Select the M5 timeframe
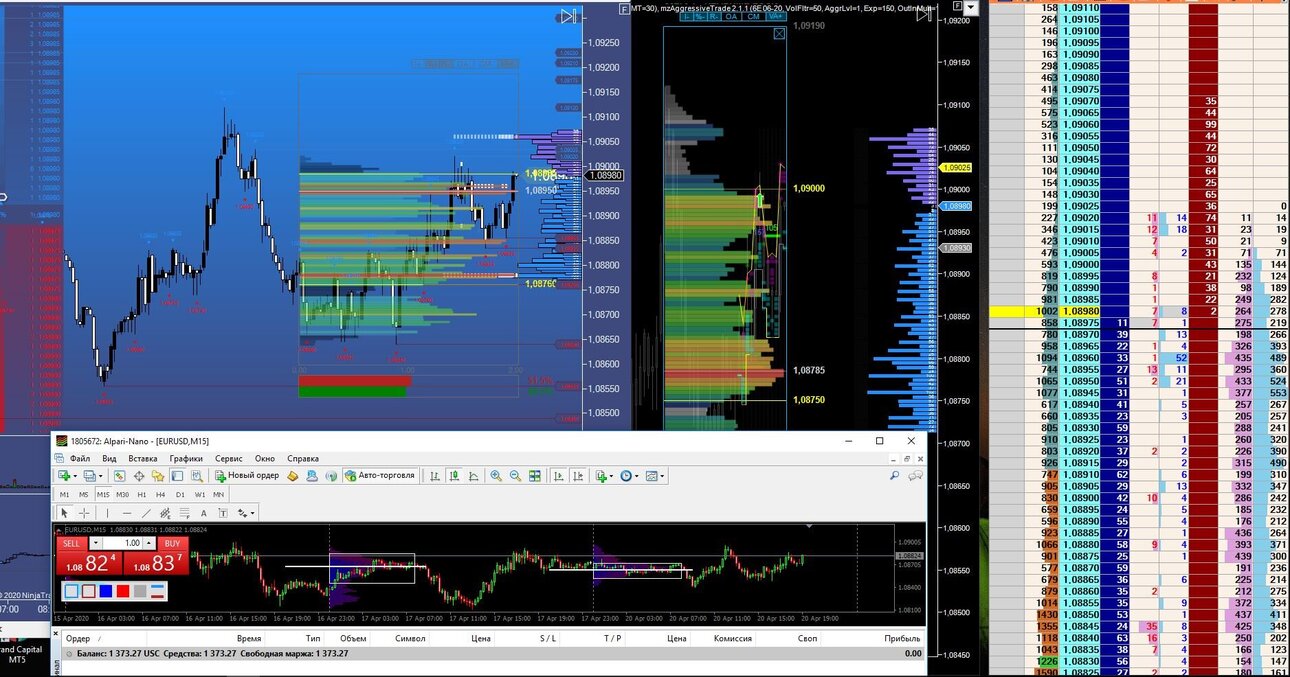This screenshot has height=677, width=1290. click(83, 495)
